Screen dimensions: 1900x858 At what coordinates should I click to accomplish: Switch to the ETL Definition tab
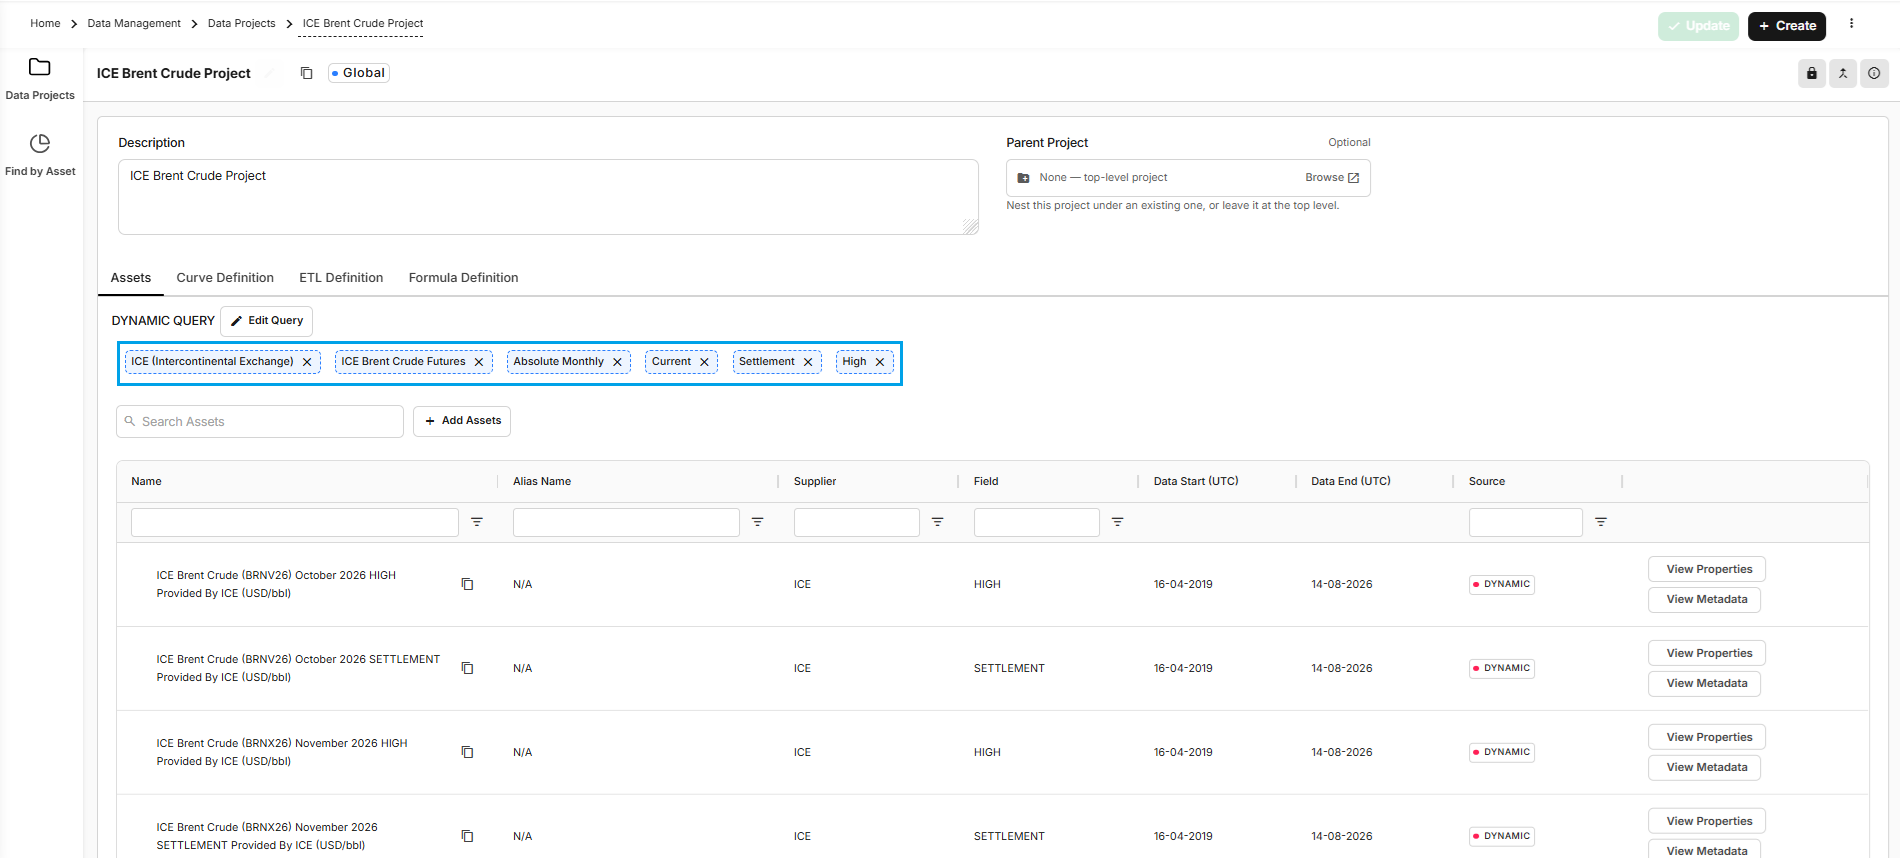341,278
